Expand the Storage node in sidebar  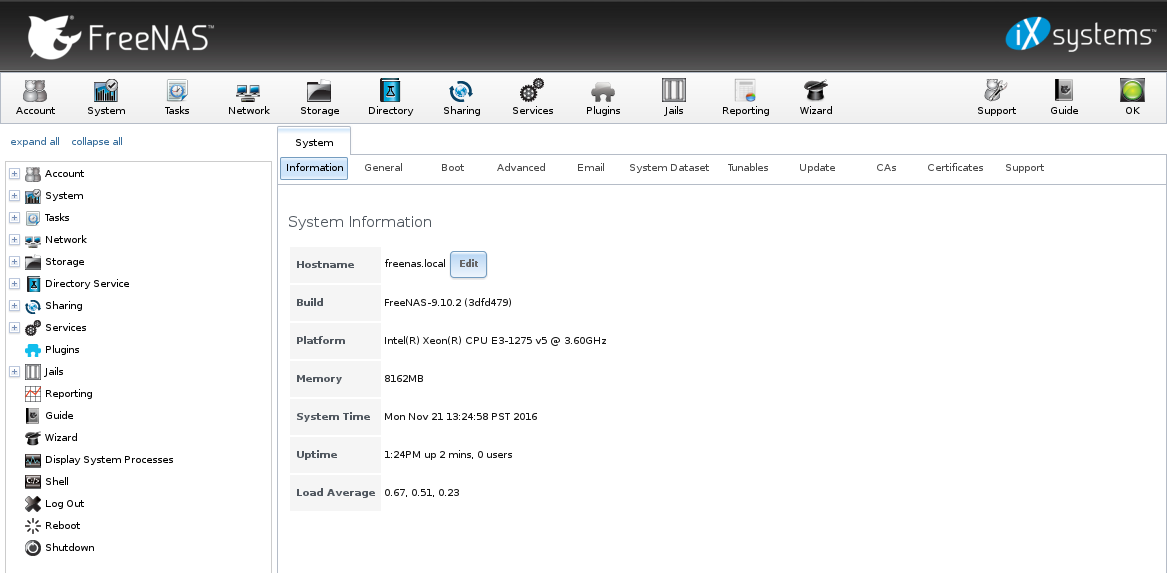point(14,261)
